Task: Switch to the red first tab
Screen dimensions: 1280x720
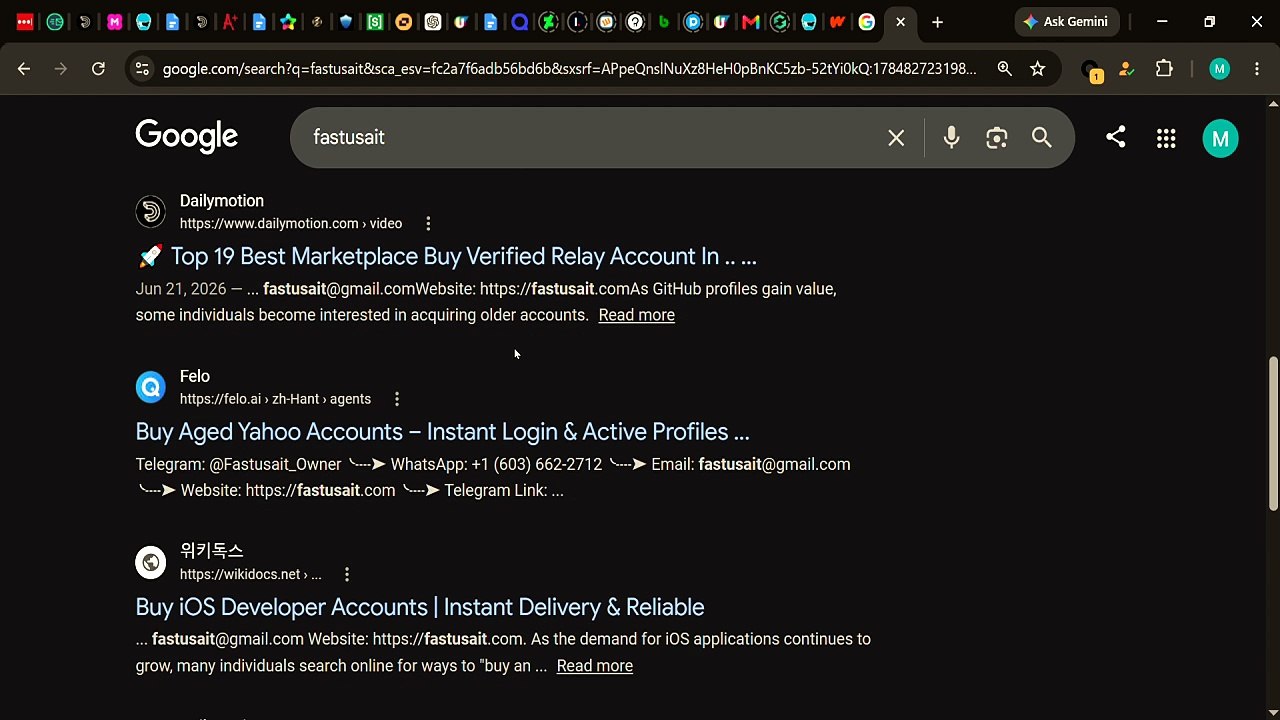Action: 25,22
